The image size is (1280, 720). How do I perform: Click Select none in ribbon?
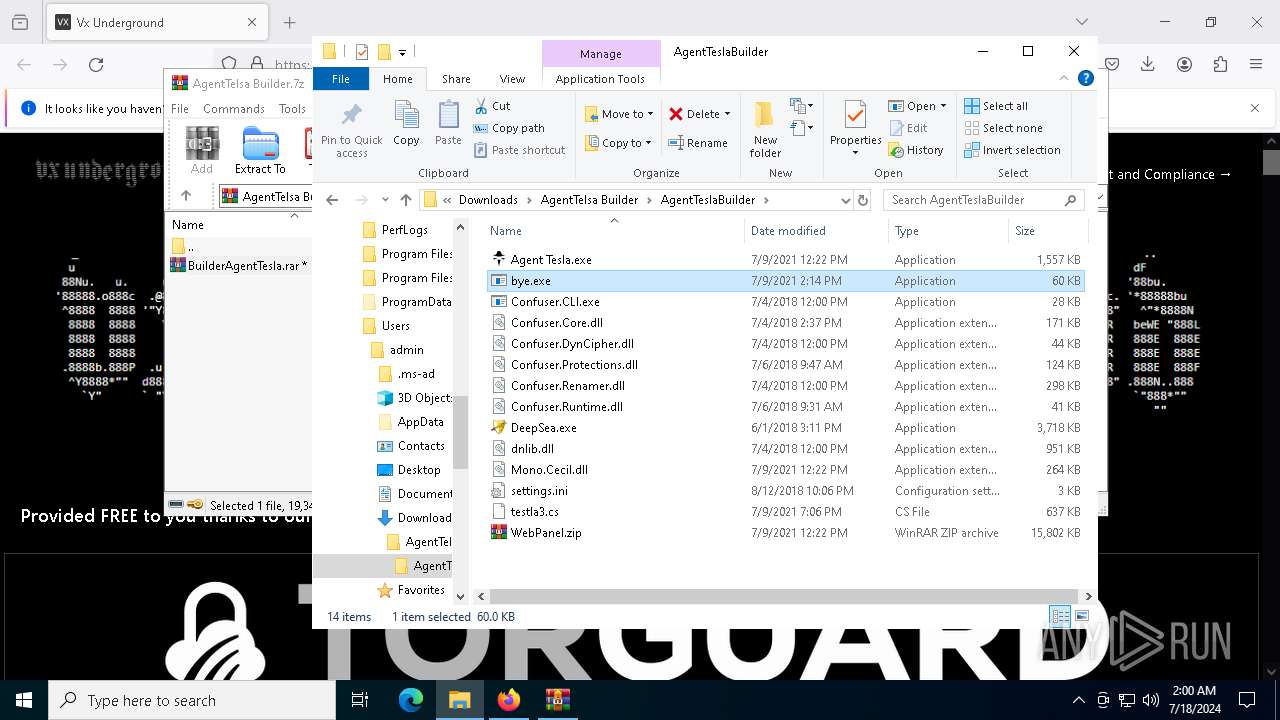[1003, 128]
